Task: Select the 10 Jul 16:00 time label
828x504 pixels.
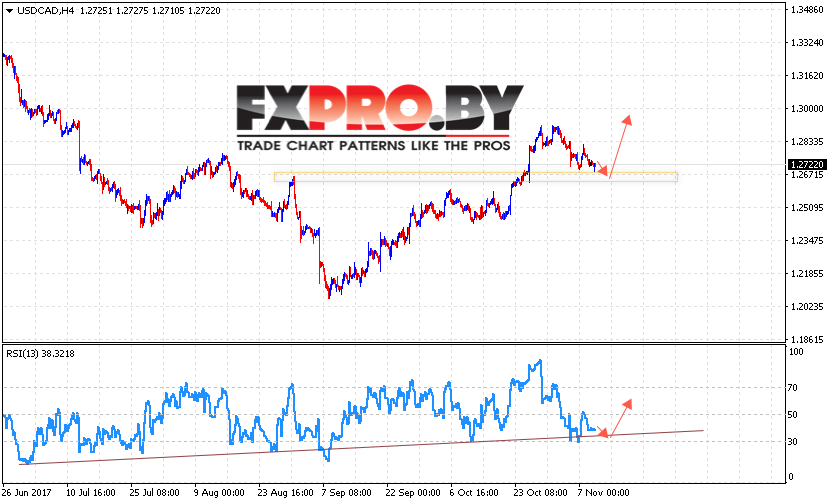Action: coord(90,492)
